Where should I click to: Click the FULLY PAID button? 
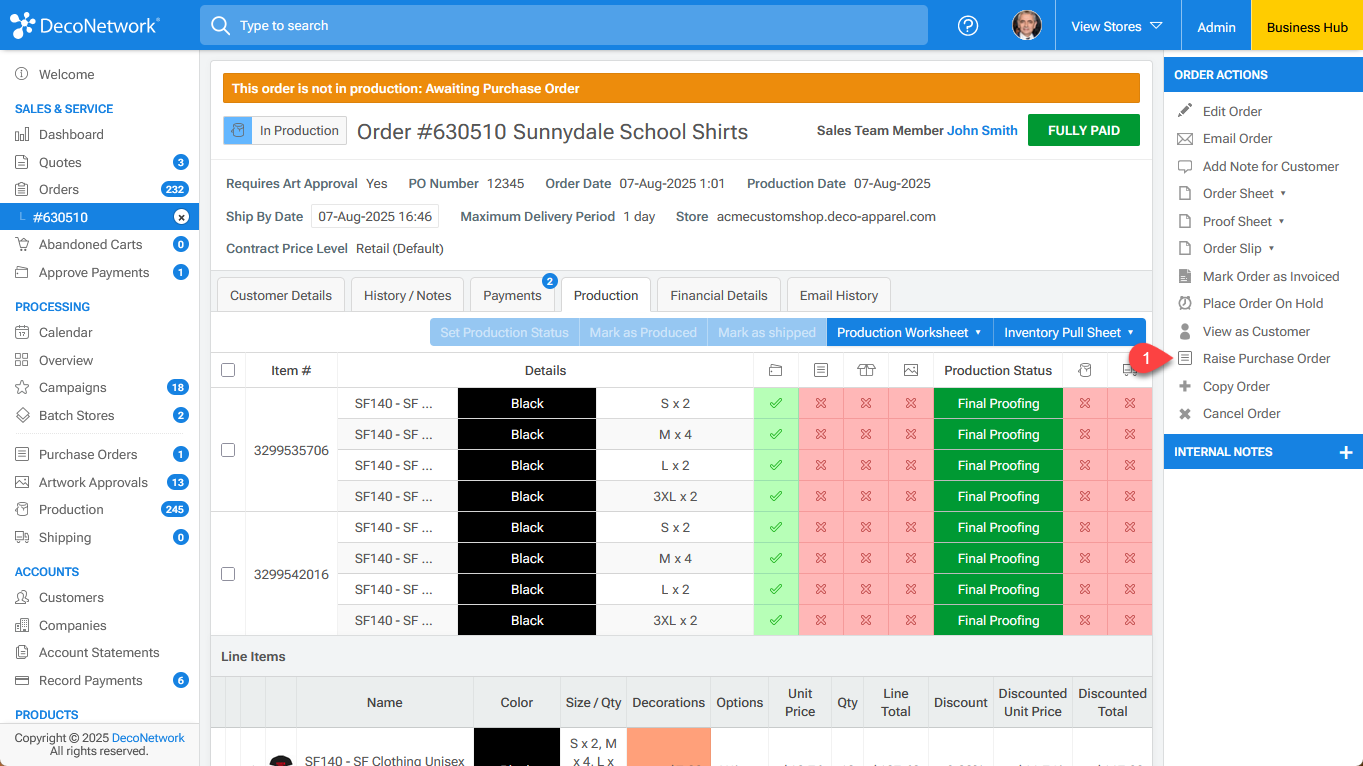pos(1083,130)
